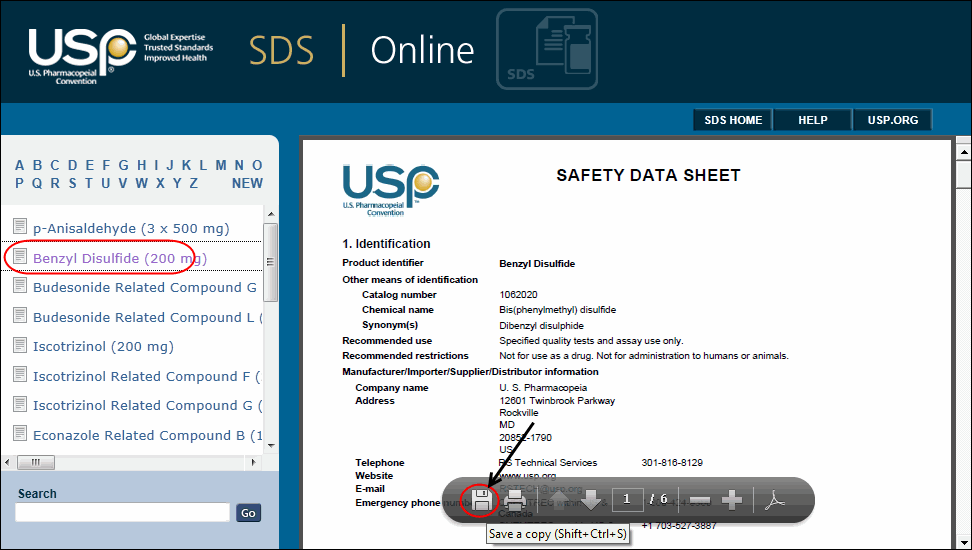Click the product list vertical scrollbar handle
Image resolution: width=972 pixels, height=550 pixels.
270,262
